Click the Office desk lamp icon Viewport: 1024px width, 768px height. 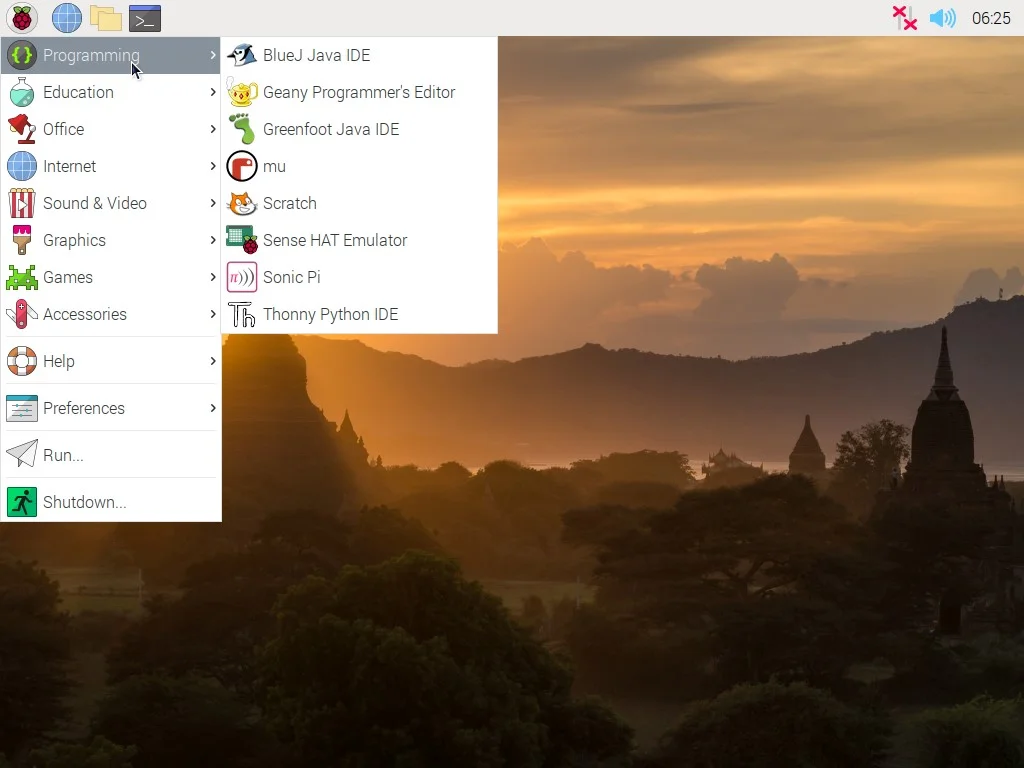22,129
